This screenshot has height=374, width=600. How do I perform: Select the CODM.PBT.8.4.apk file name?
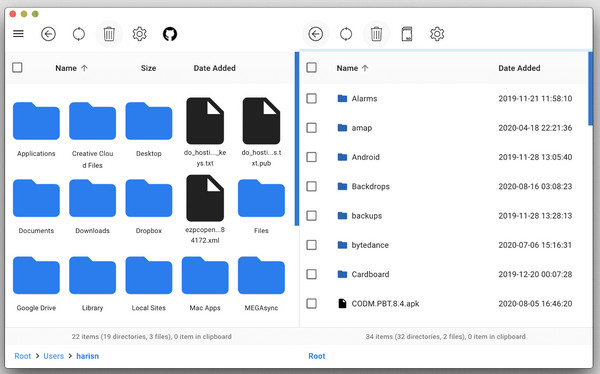[385, 304]
